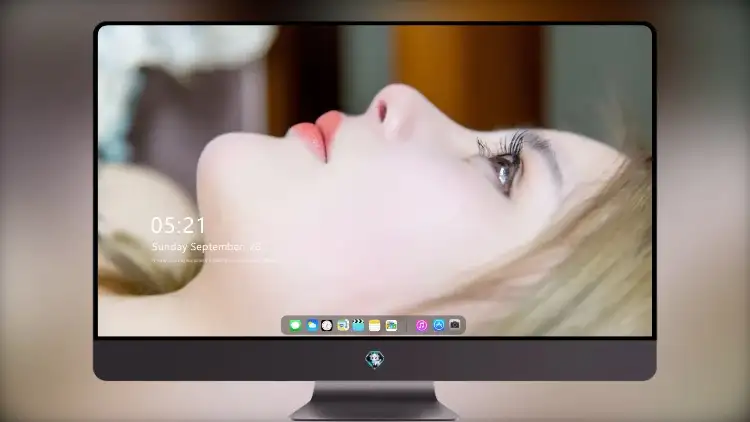Open the clapperboard video app in dock
750x422 pixels.
tap(358, 325)
